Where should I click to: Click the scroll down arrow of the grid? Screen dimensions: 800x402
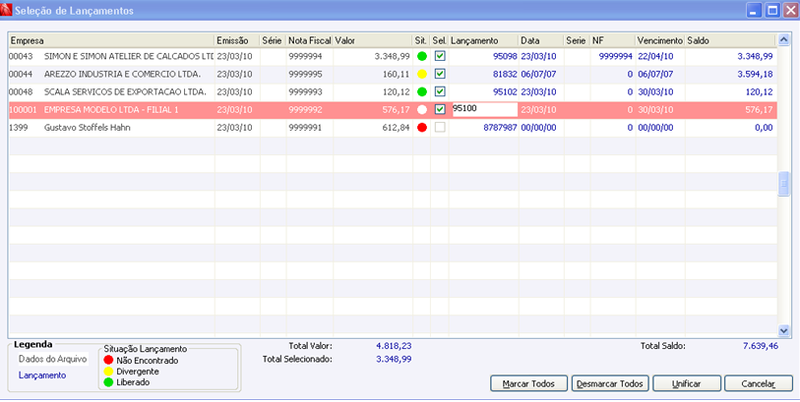[783, 330]
